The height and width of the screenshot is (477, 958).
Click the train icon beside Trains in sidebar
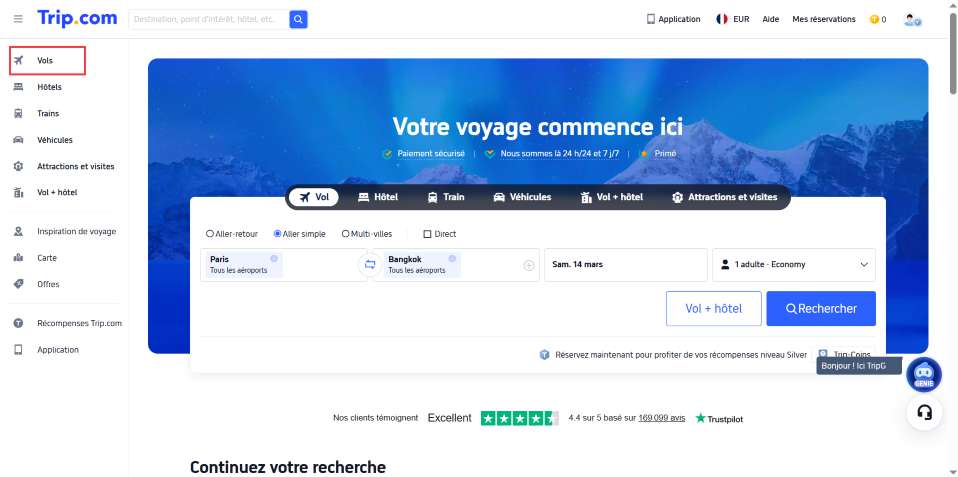(x=18, y=114)
